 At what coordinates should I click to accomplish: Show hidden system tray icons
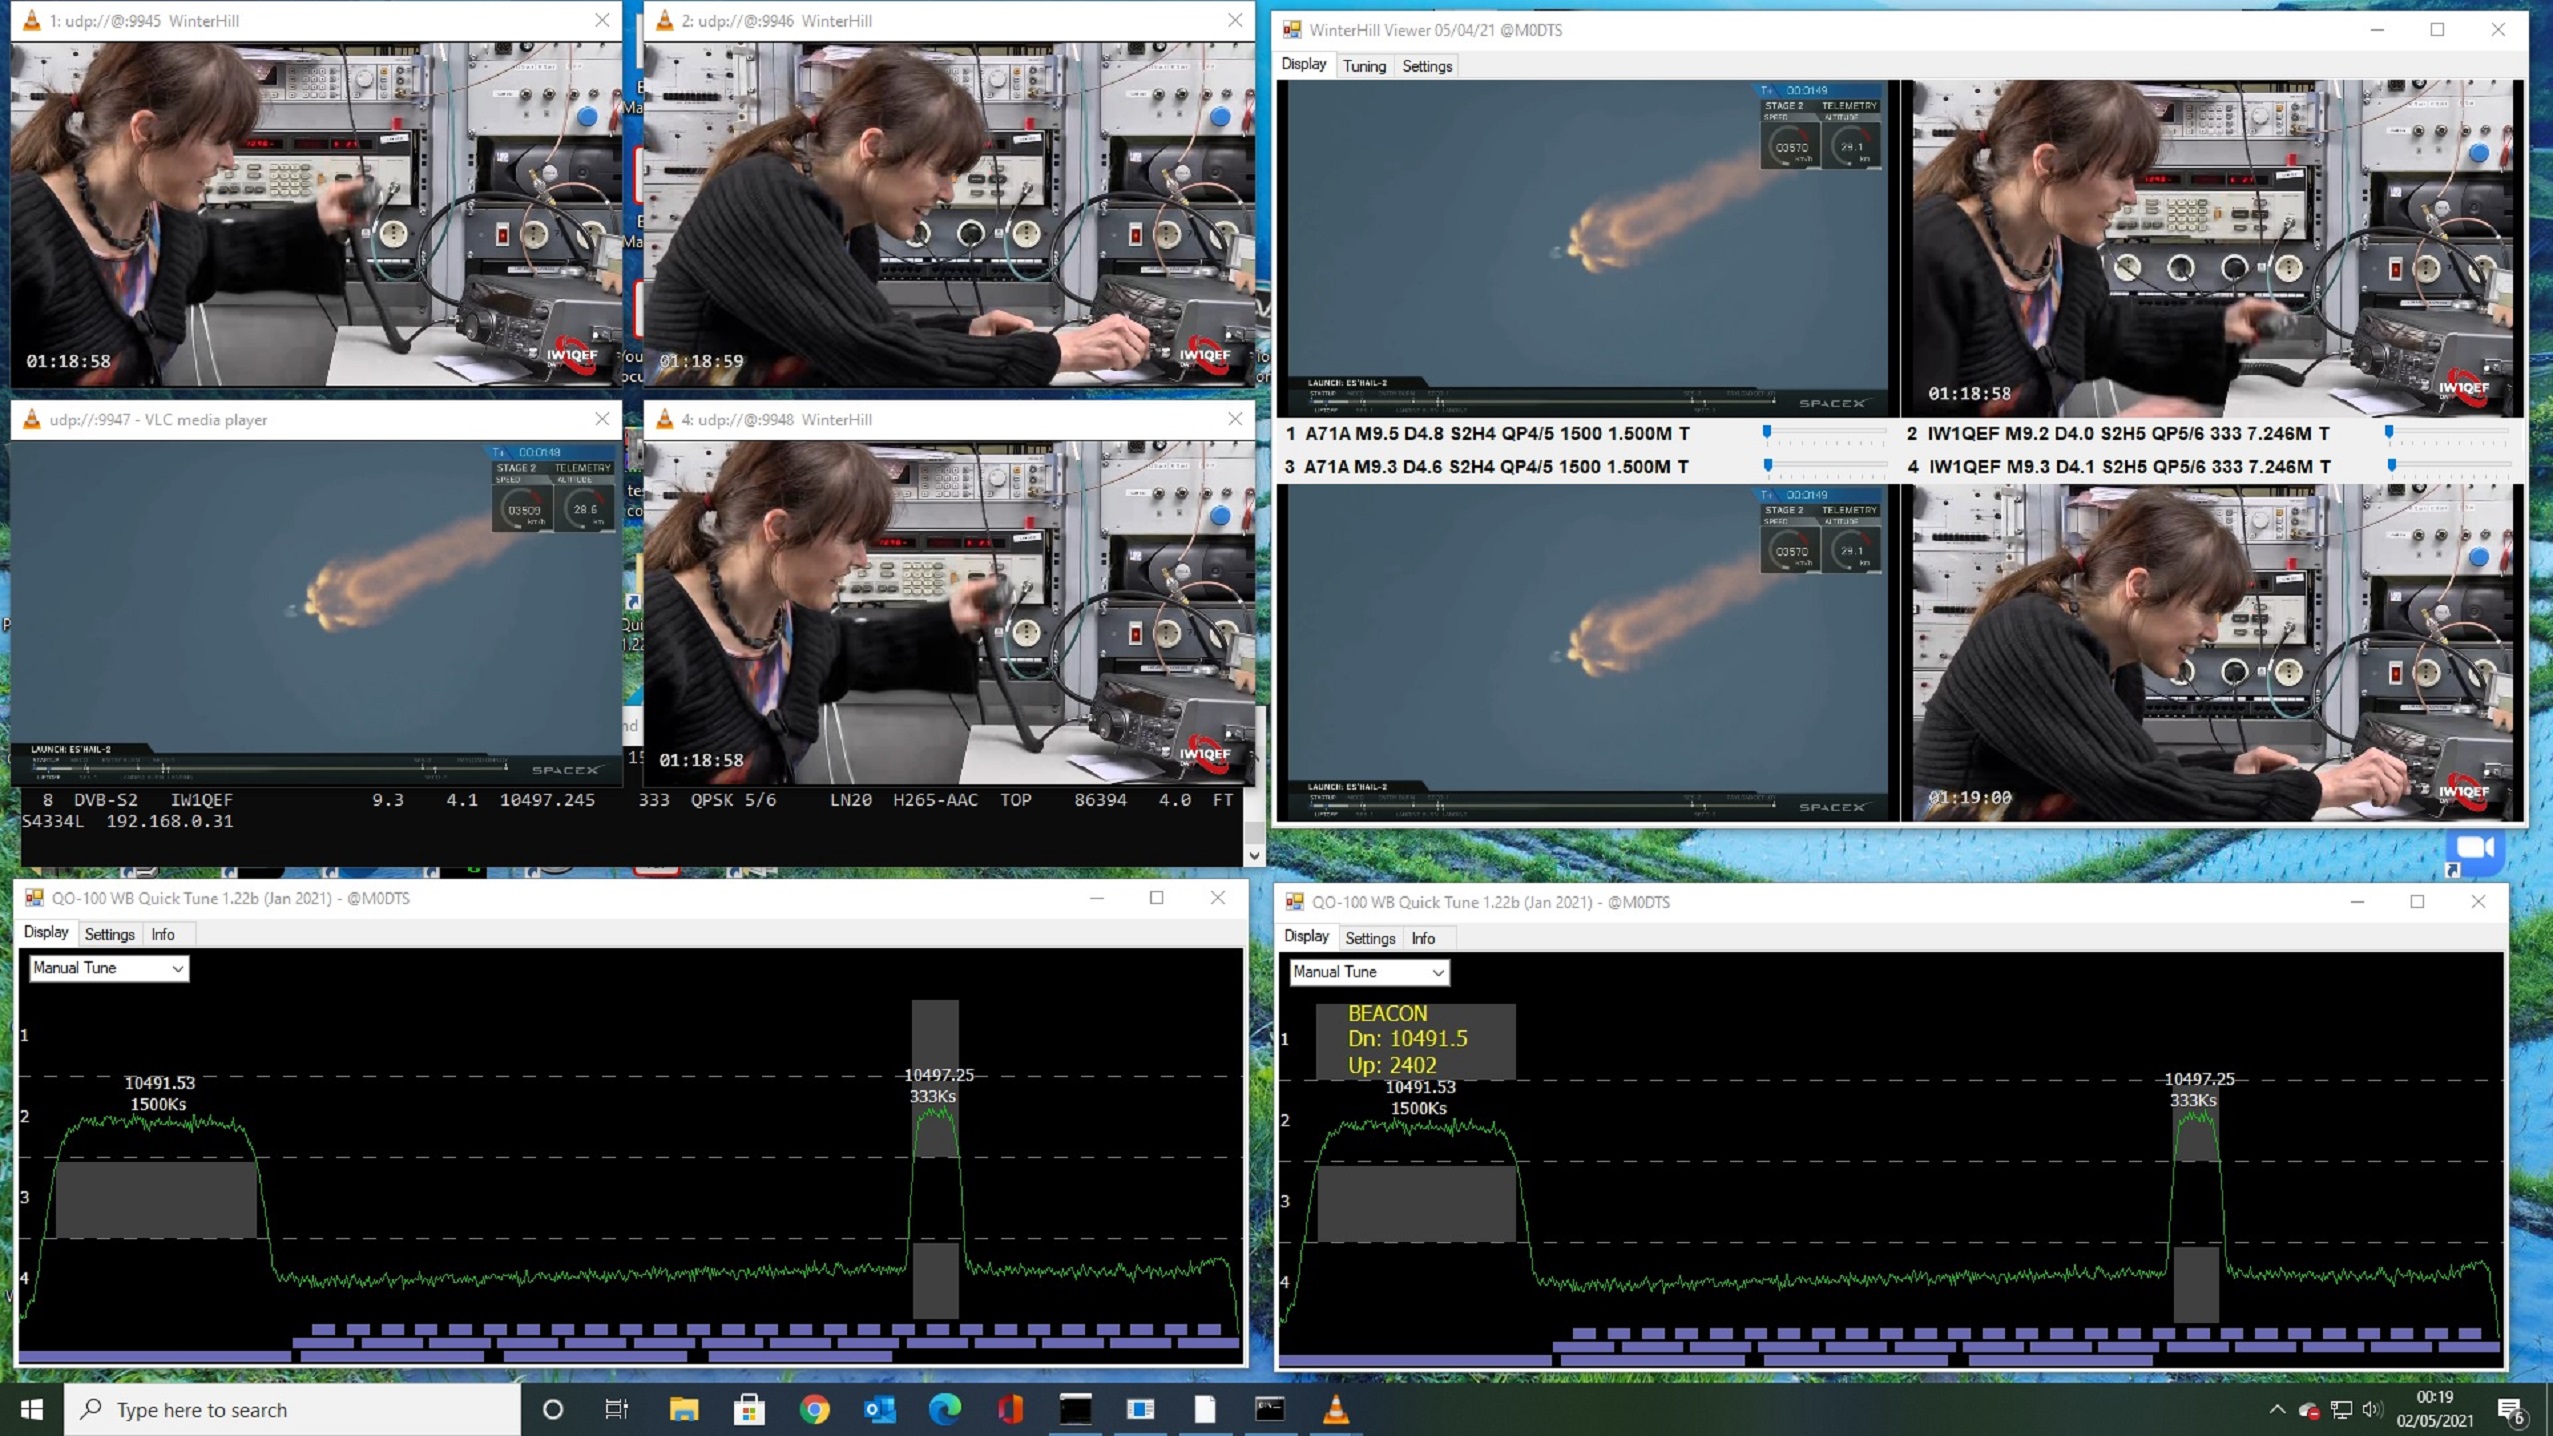[x=2277, y=1409]
